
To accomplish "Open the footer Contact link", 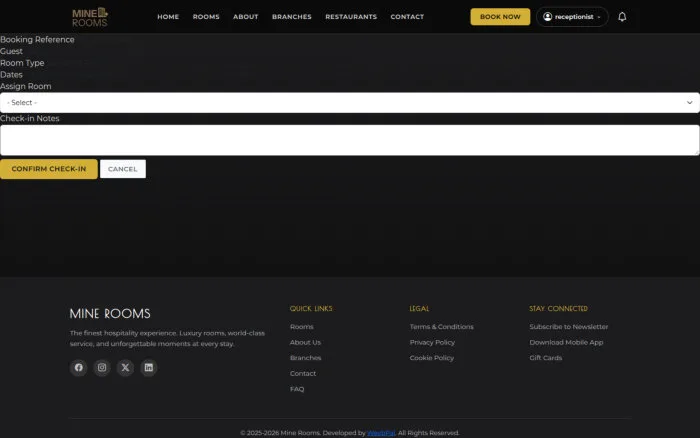I will coord(303,374).
